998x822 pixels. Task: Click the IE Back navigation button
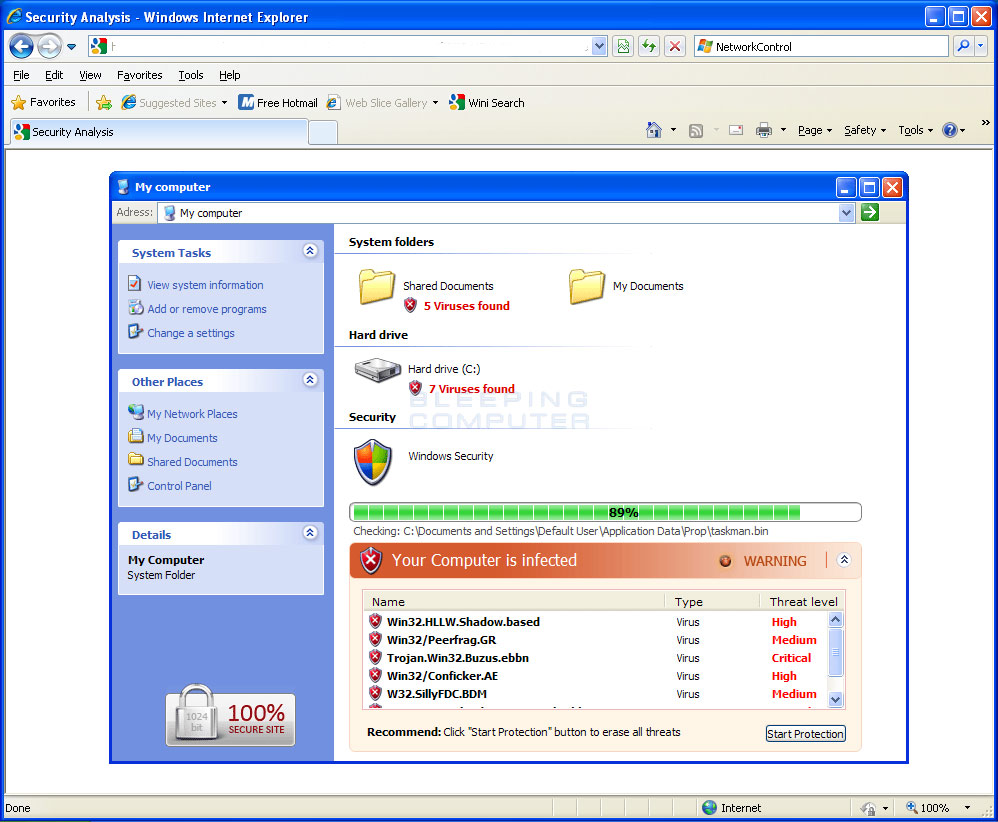(x=22, y=46)
